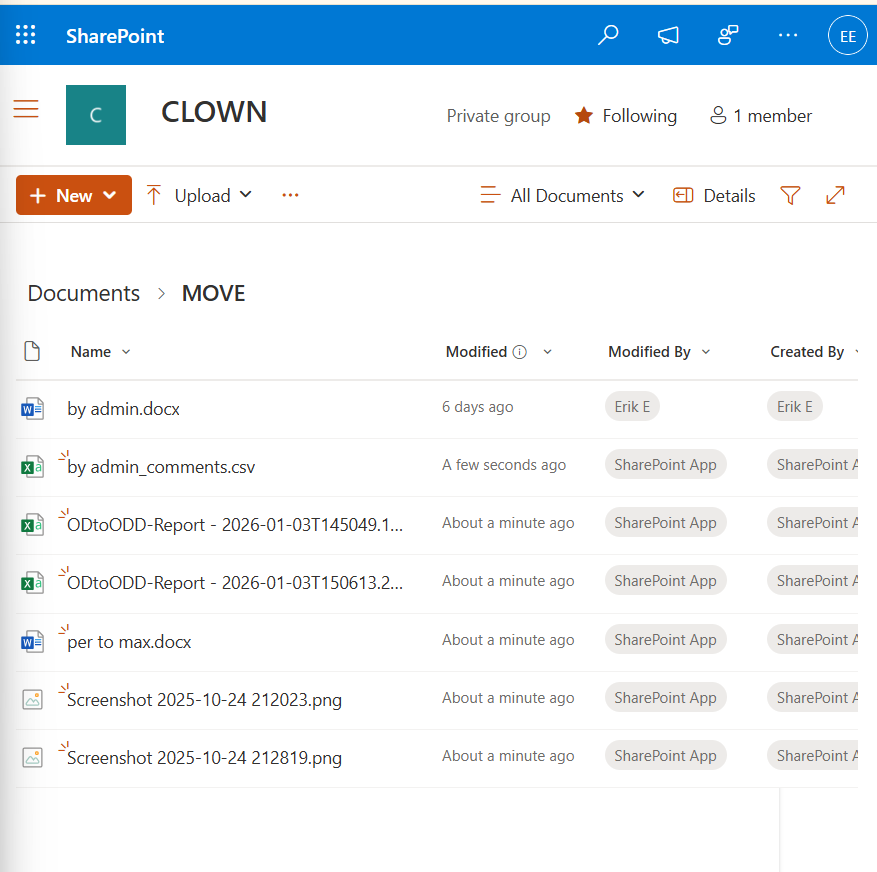The image size is (877, 872).
Task: Open the All Documents view dropdown
Action: pyautogui.click(x=562, y=195)
